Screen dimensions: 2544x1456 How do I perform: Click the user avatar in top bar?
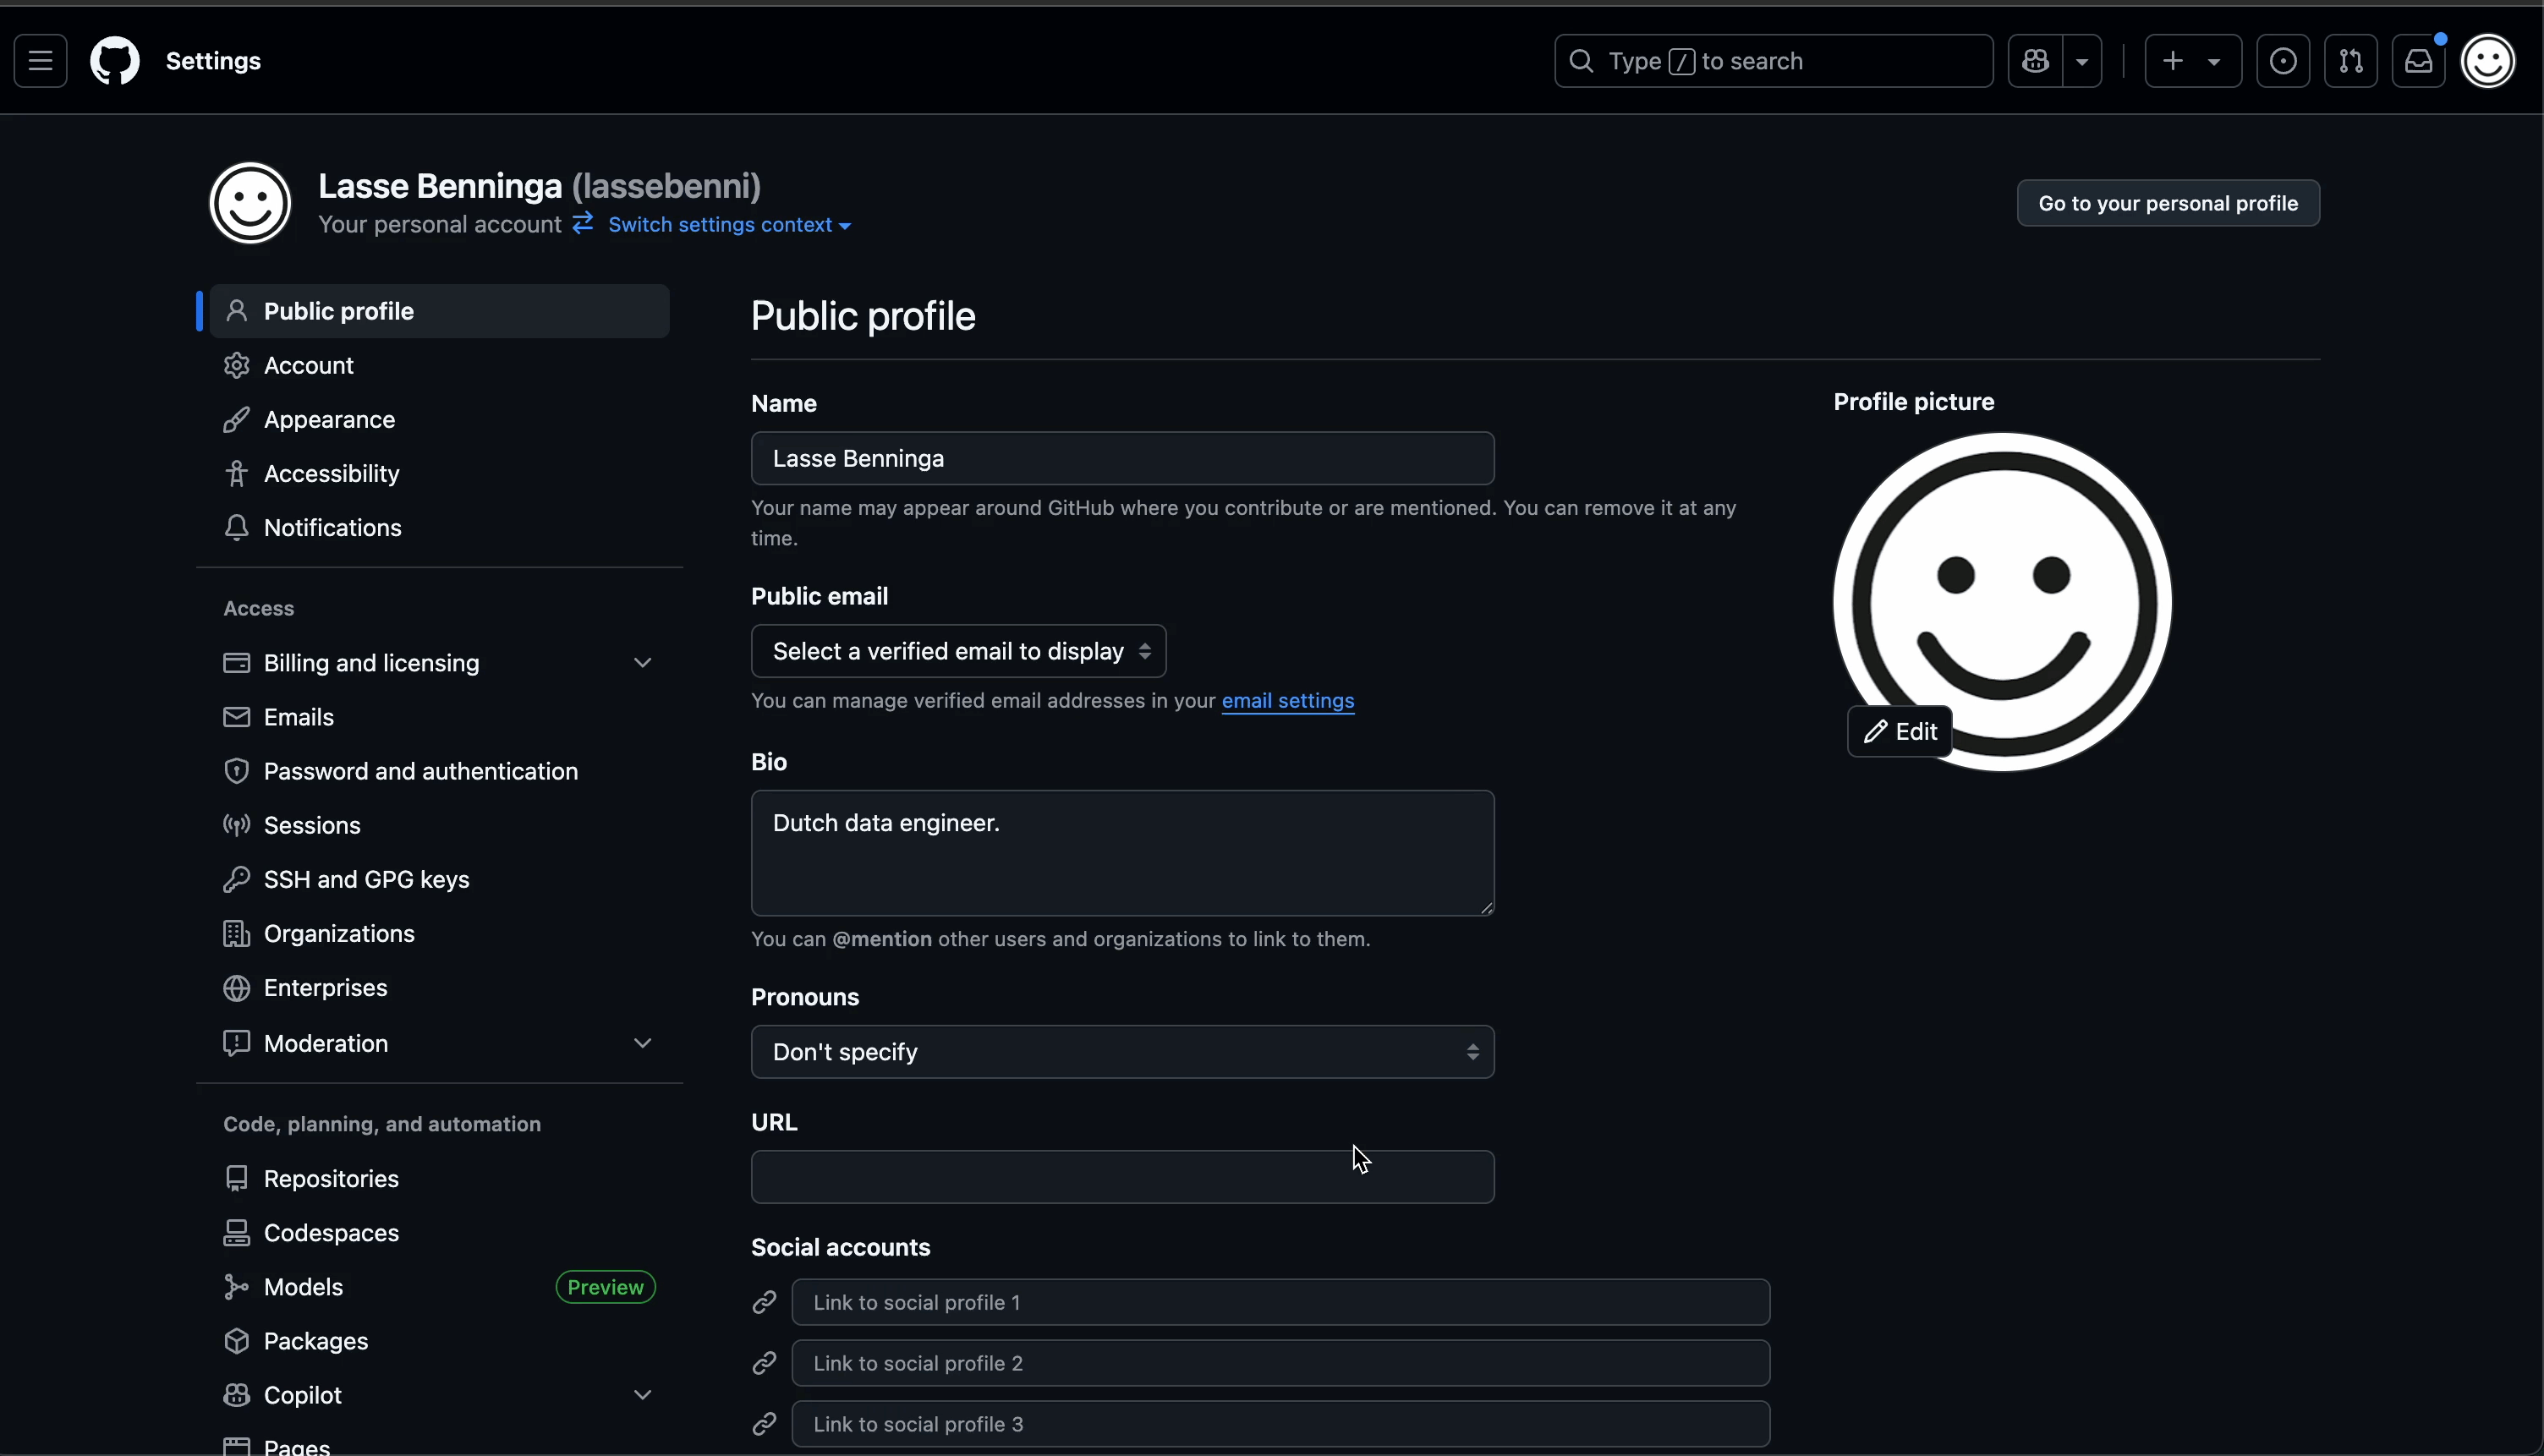[2488, 61]
